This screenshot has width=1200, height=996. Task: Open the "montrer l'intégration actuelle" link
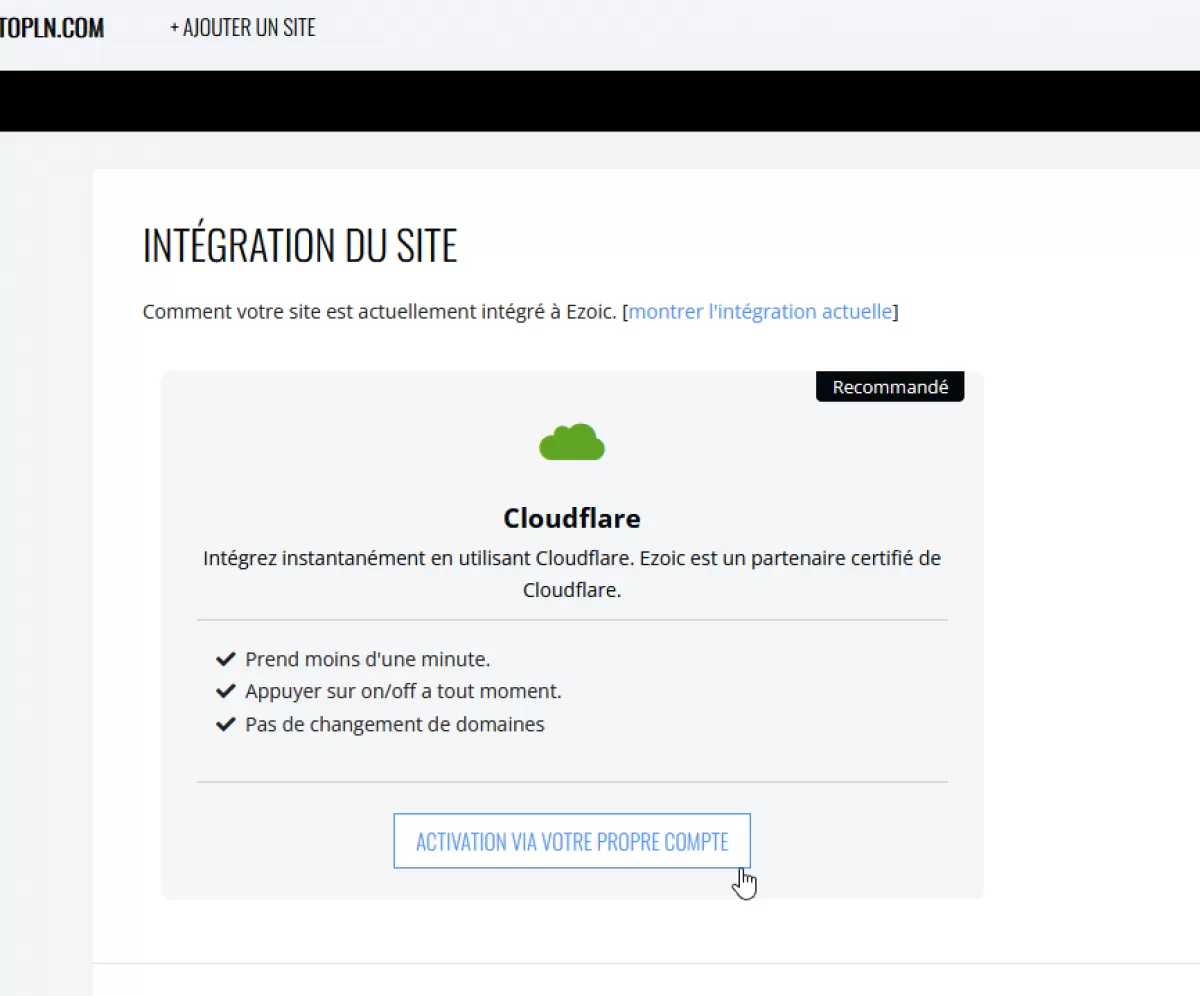(x=760, y=311)
